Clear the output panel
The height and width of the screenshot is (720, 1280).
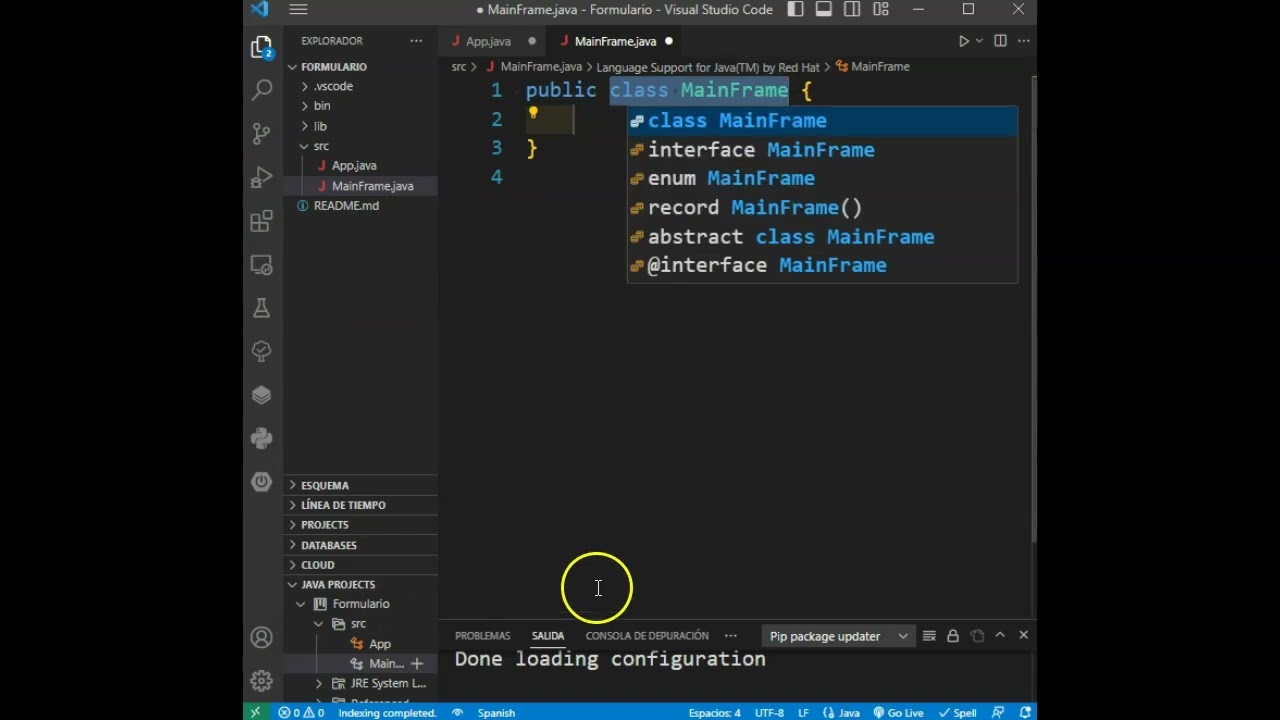point(929,636)
